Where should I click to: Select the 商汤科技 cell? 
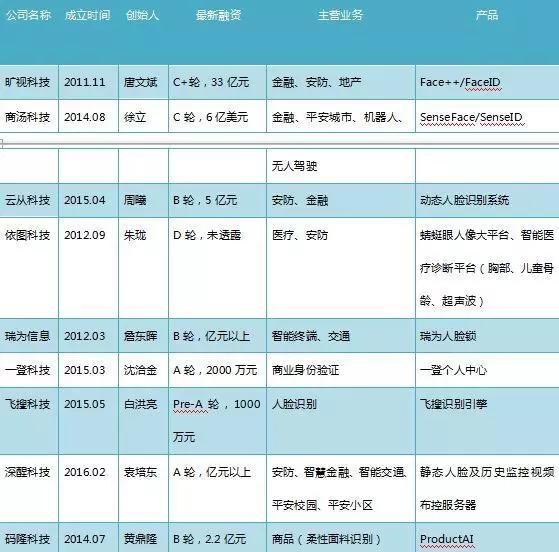pos(28,117)
